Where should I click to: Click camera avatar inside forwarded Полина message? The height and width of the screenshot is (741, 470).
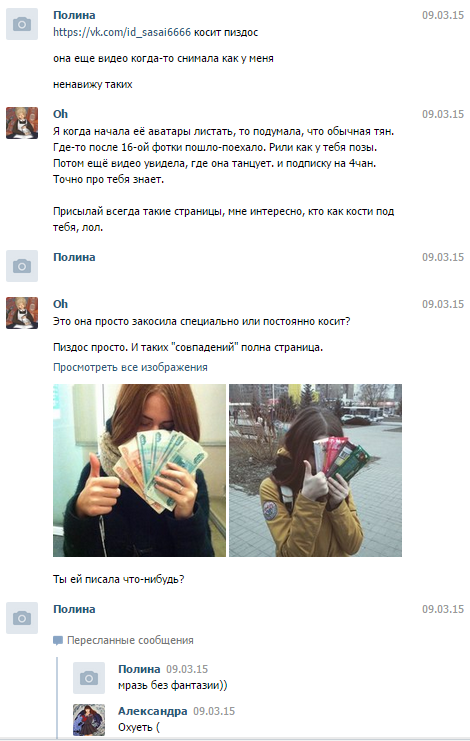coord(89,678)
